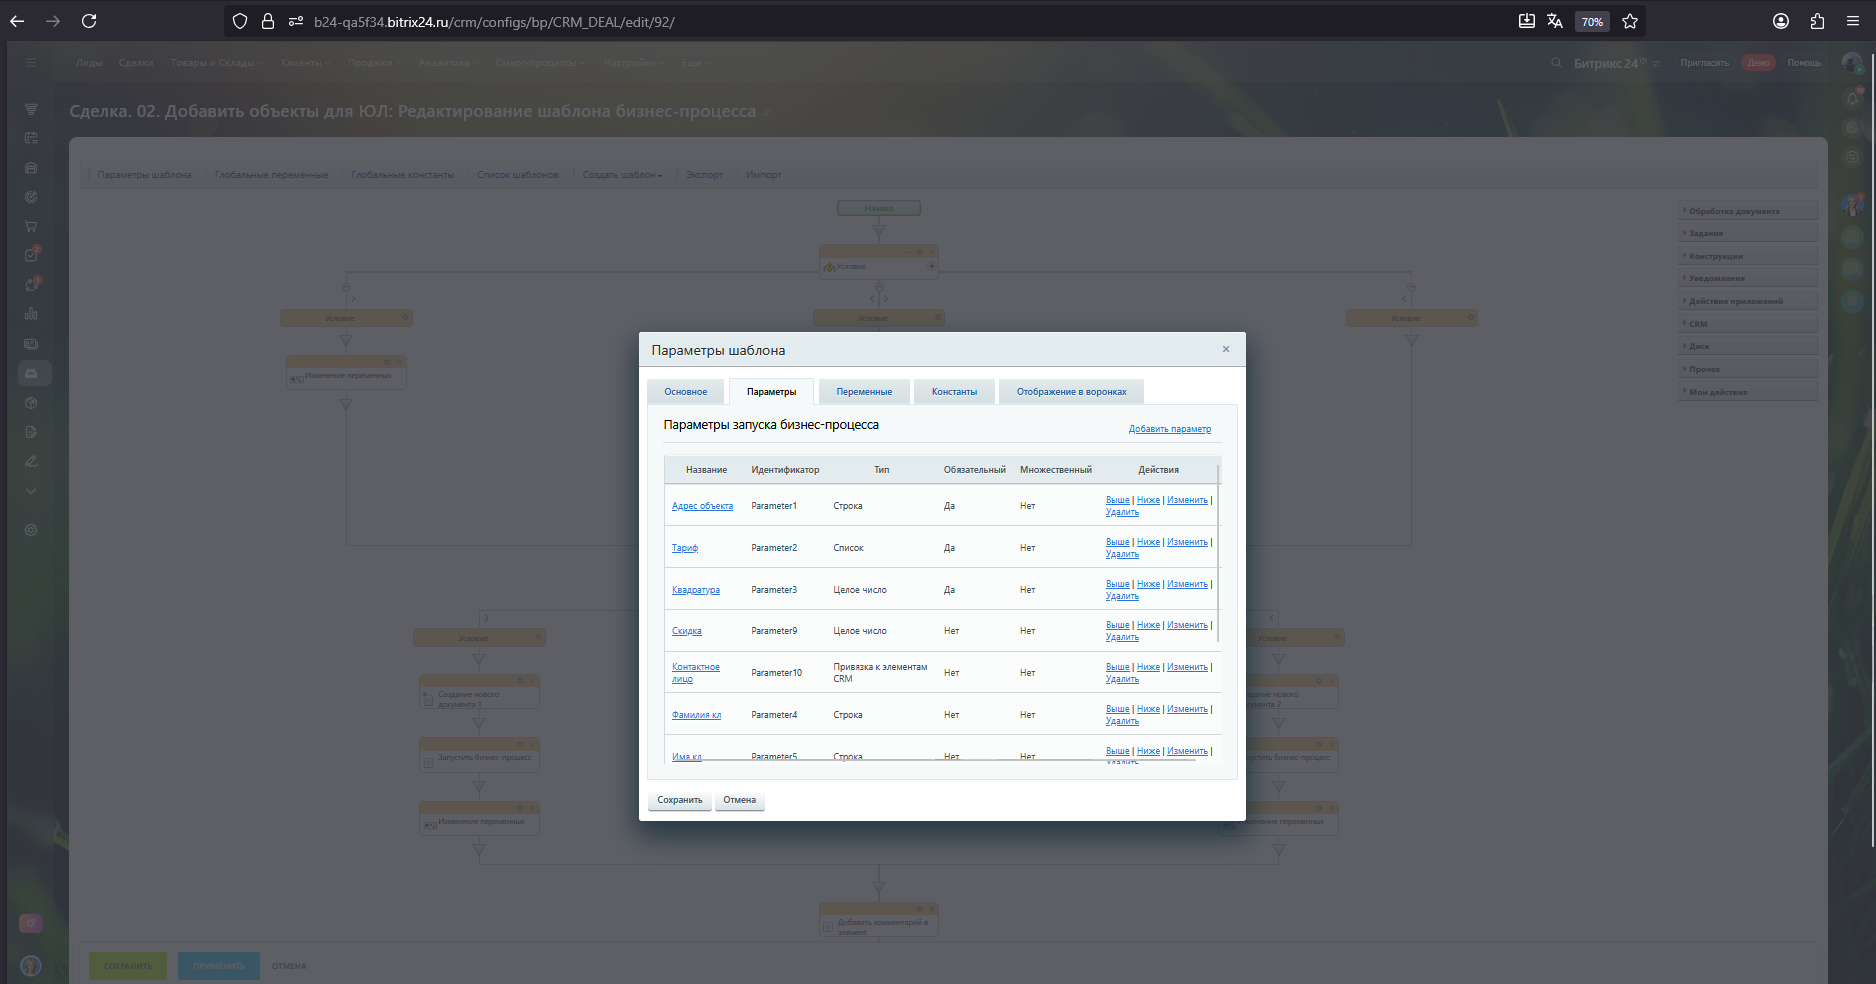Click the 70% page zoom indicator
This screenshot has height=984, width=1876.
point(1592,22)
